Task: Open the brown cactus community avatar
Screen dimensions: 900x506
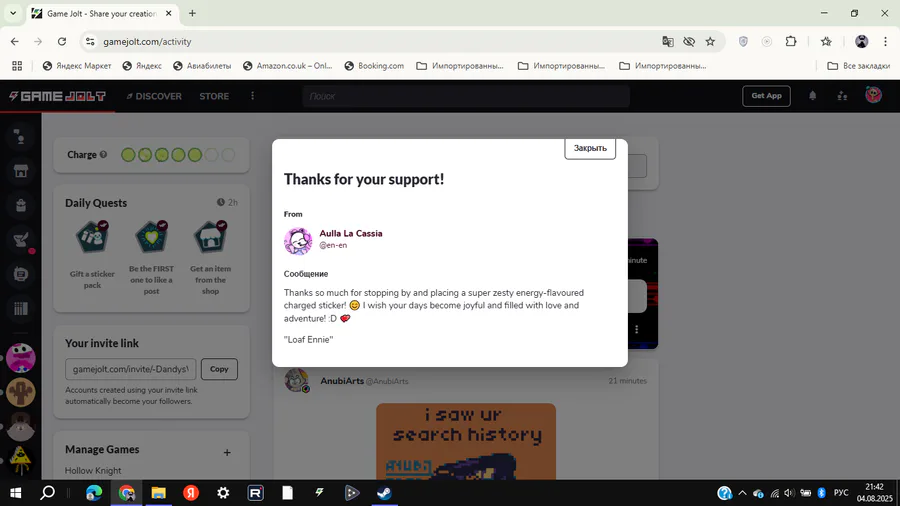Action: point(21,392)
